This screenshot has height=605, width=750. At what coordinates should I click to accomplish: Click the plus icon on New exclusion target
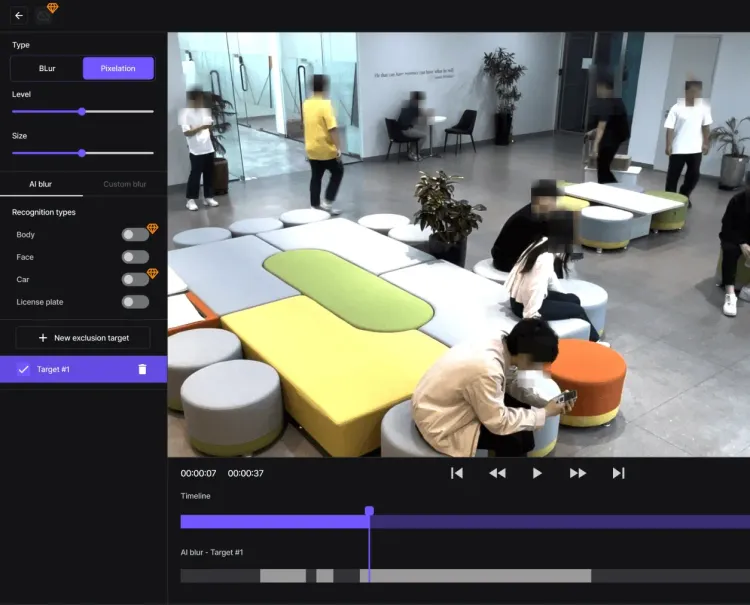[x=43, y=338]
